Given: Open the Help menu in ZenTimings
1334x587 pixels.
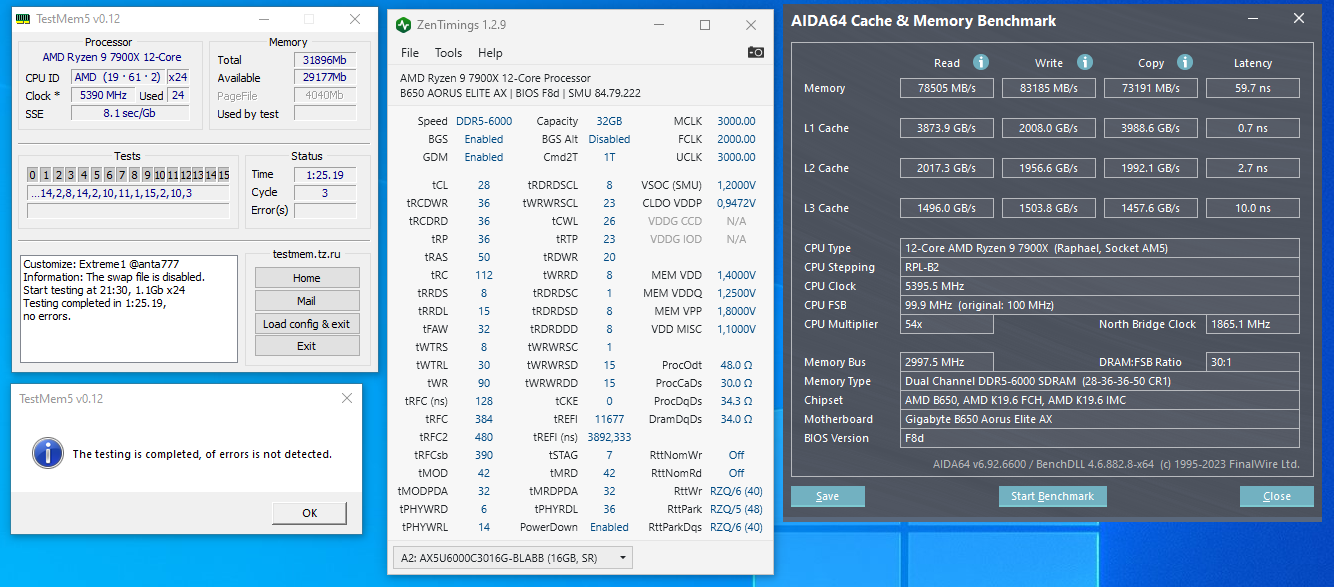Looking at the screenshot, I should (490, 53).
